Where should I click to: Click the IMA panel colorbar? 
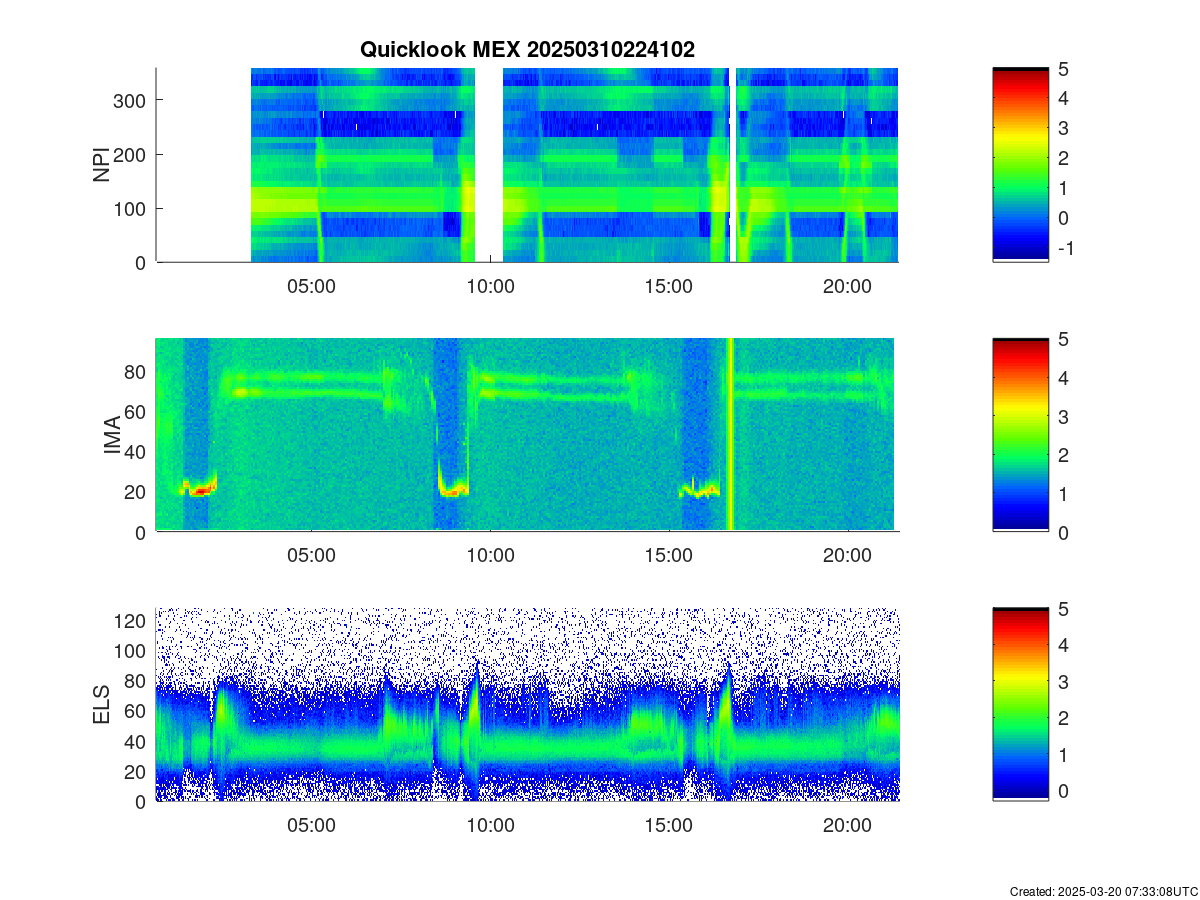(1020, 435)
